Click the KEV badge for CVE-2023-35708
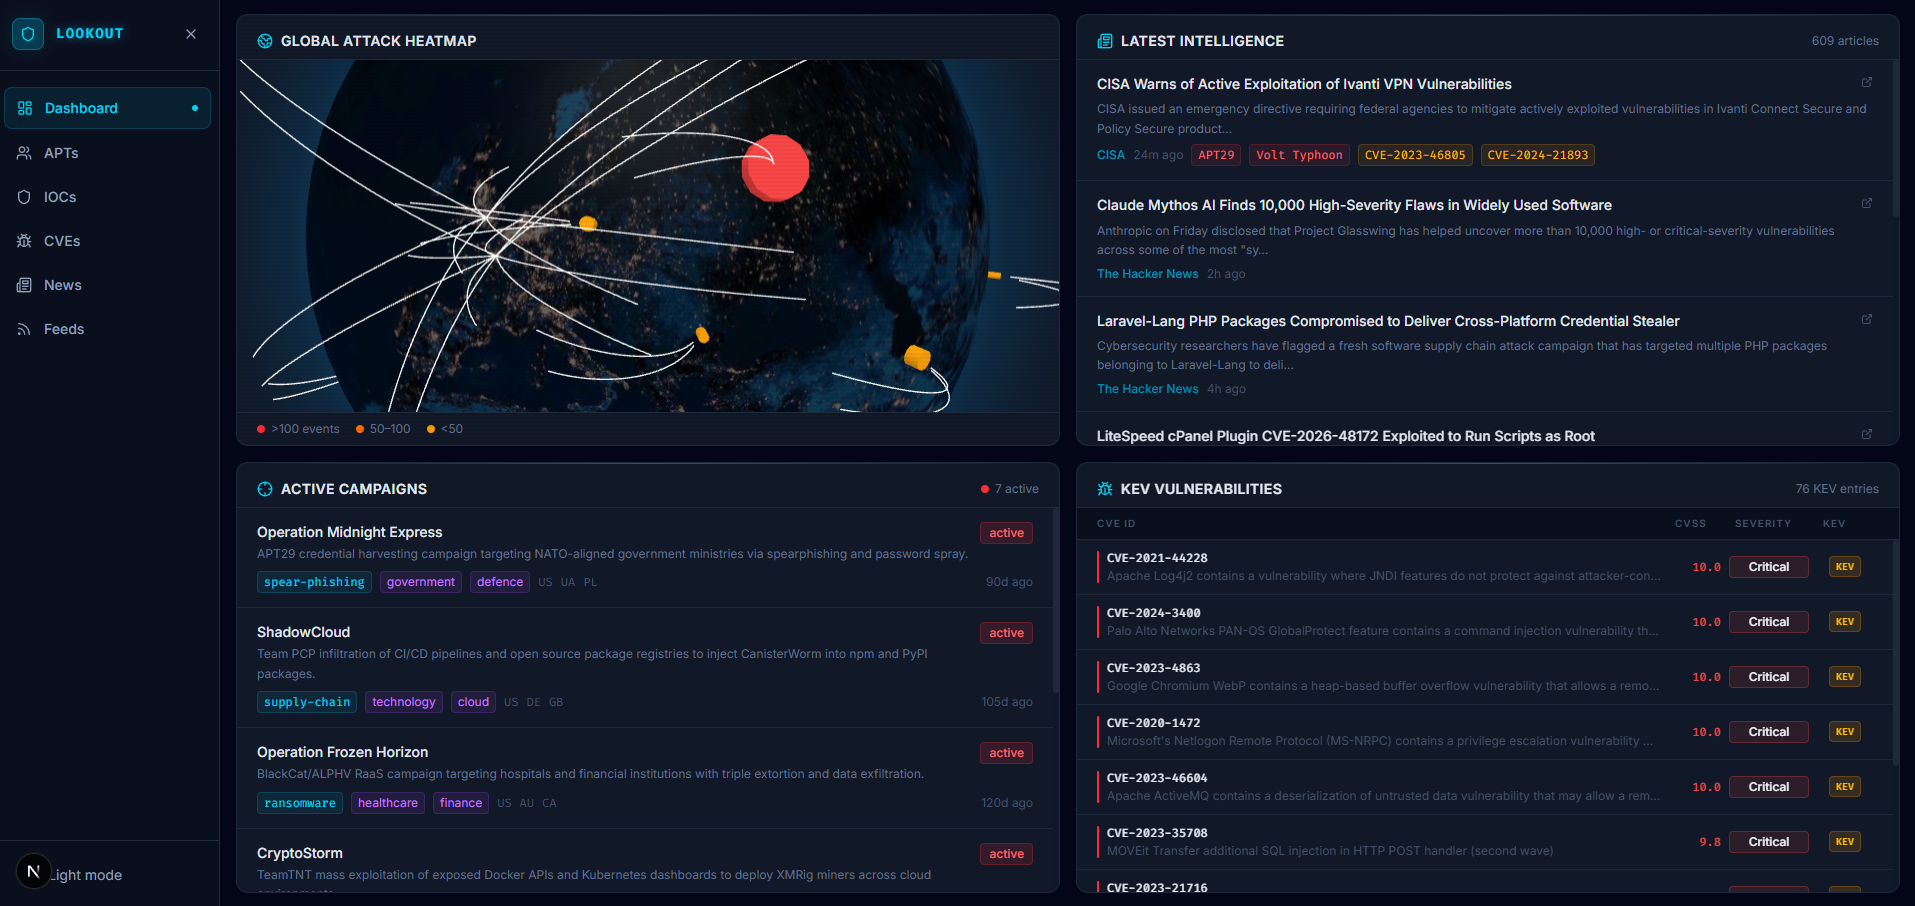1915x906 pixels. pyautogui.click(x=1845, y=842)
